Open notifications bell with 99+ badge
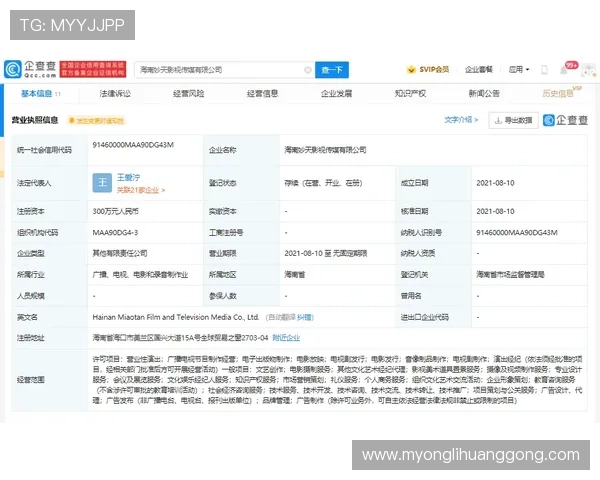Image resolution: width=600 pixels, height=480 pixels. pos(564,70)
